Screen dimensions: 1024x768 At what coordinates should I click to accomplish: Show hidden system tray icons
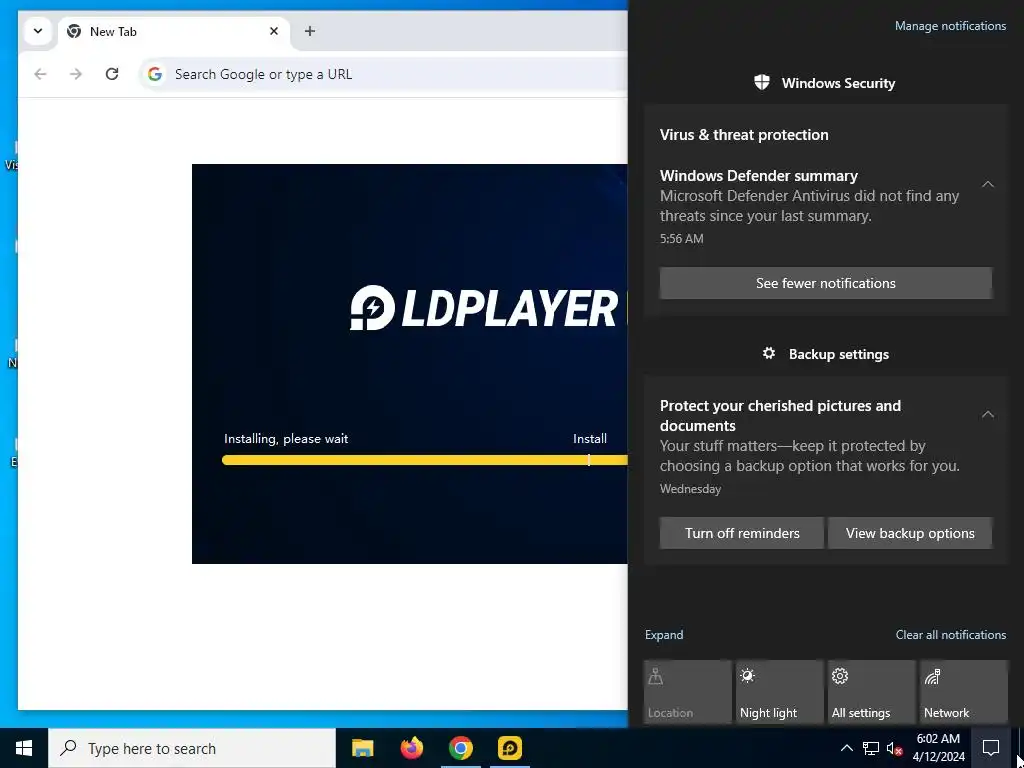(846, 748)
